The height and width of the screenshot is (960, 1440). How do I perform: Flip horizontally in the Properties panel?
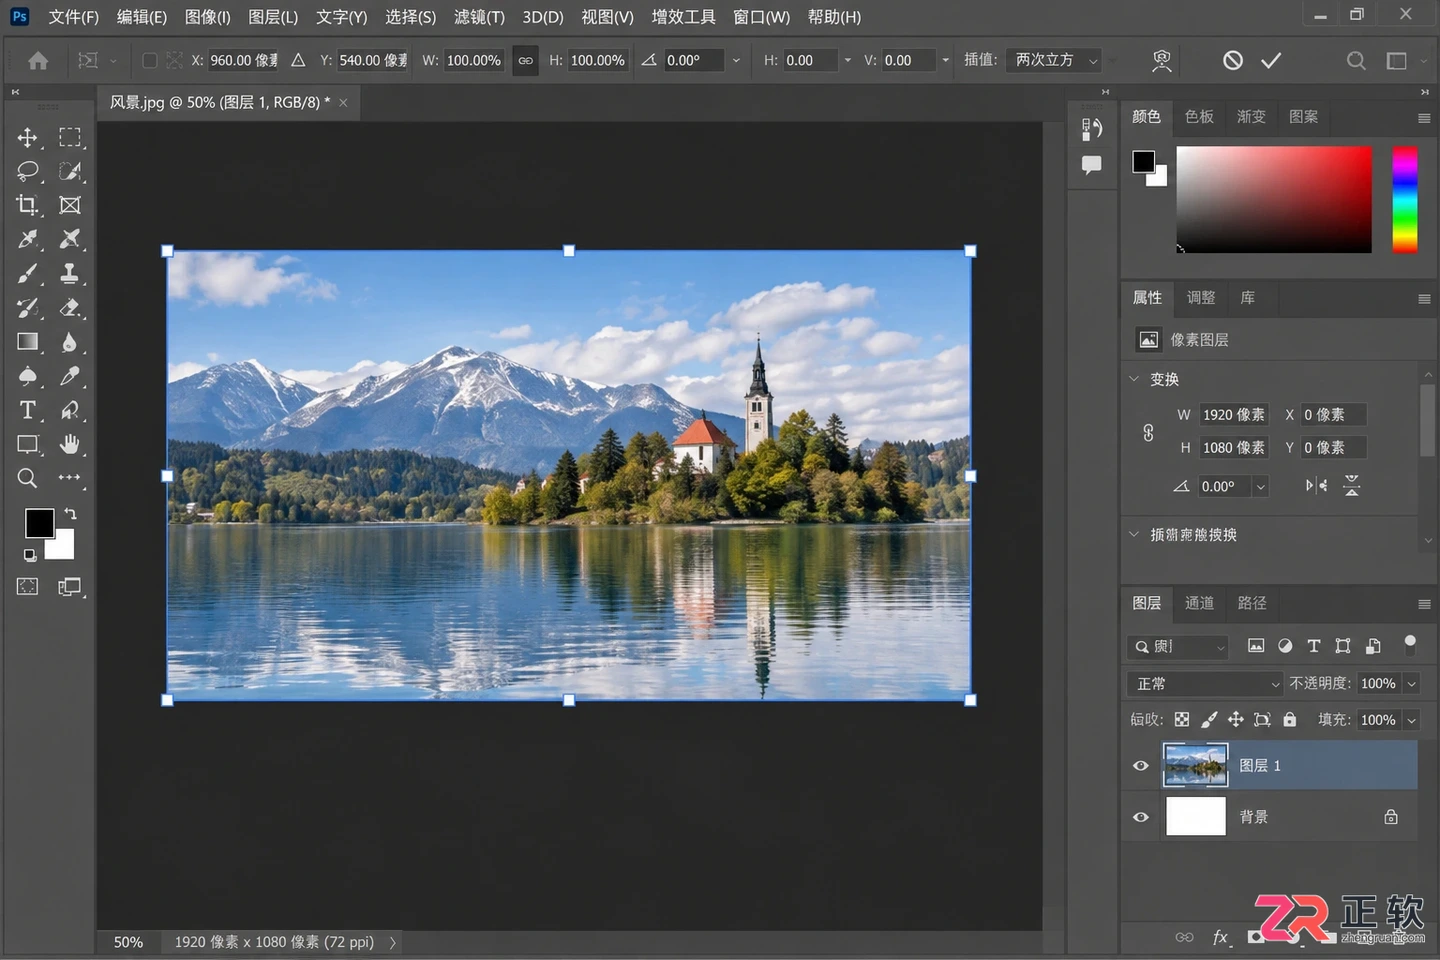coord(1317,486)
